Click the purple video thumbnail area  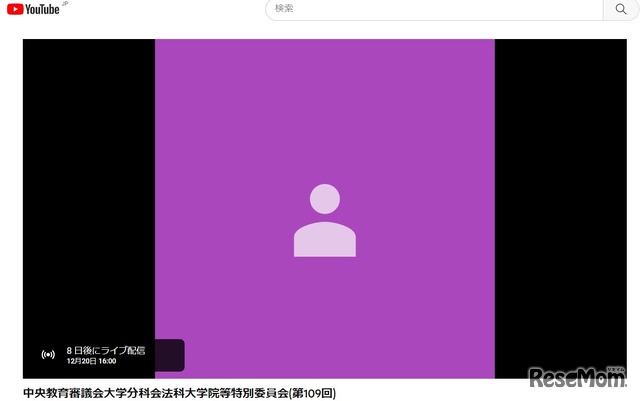[x=325, y=123]
